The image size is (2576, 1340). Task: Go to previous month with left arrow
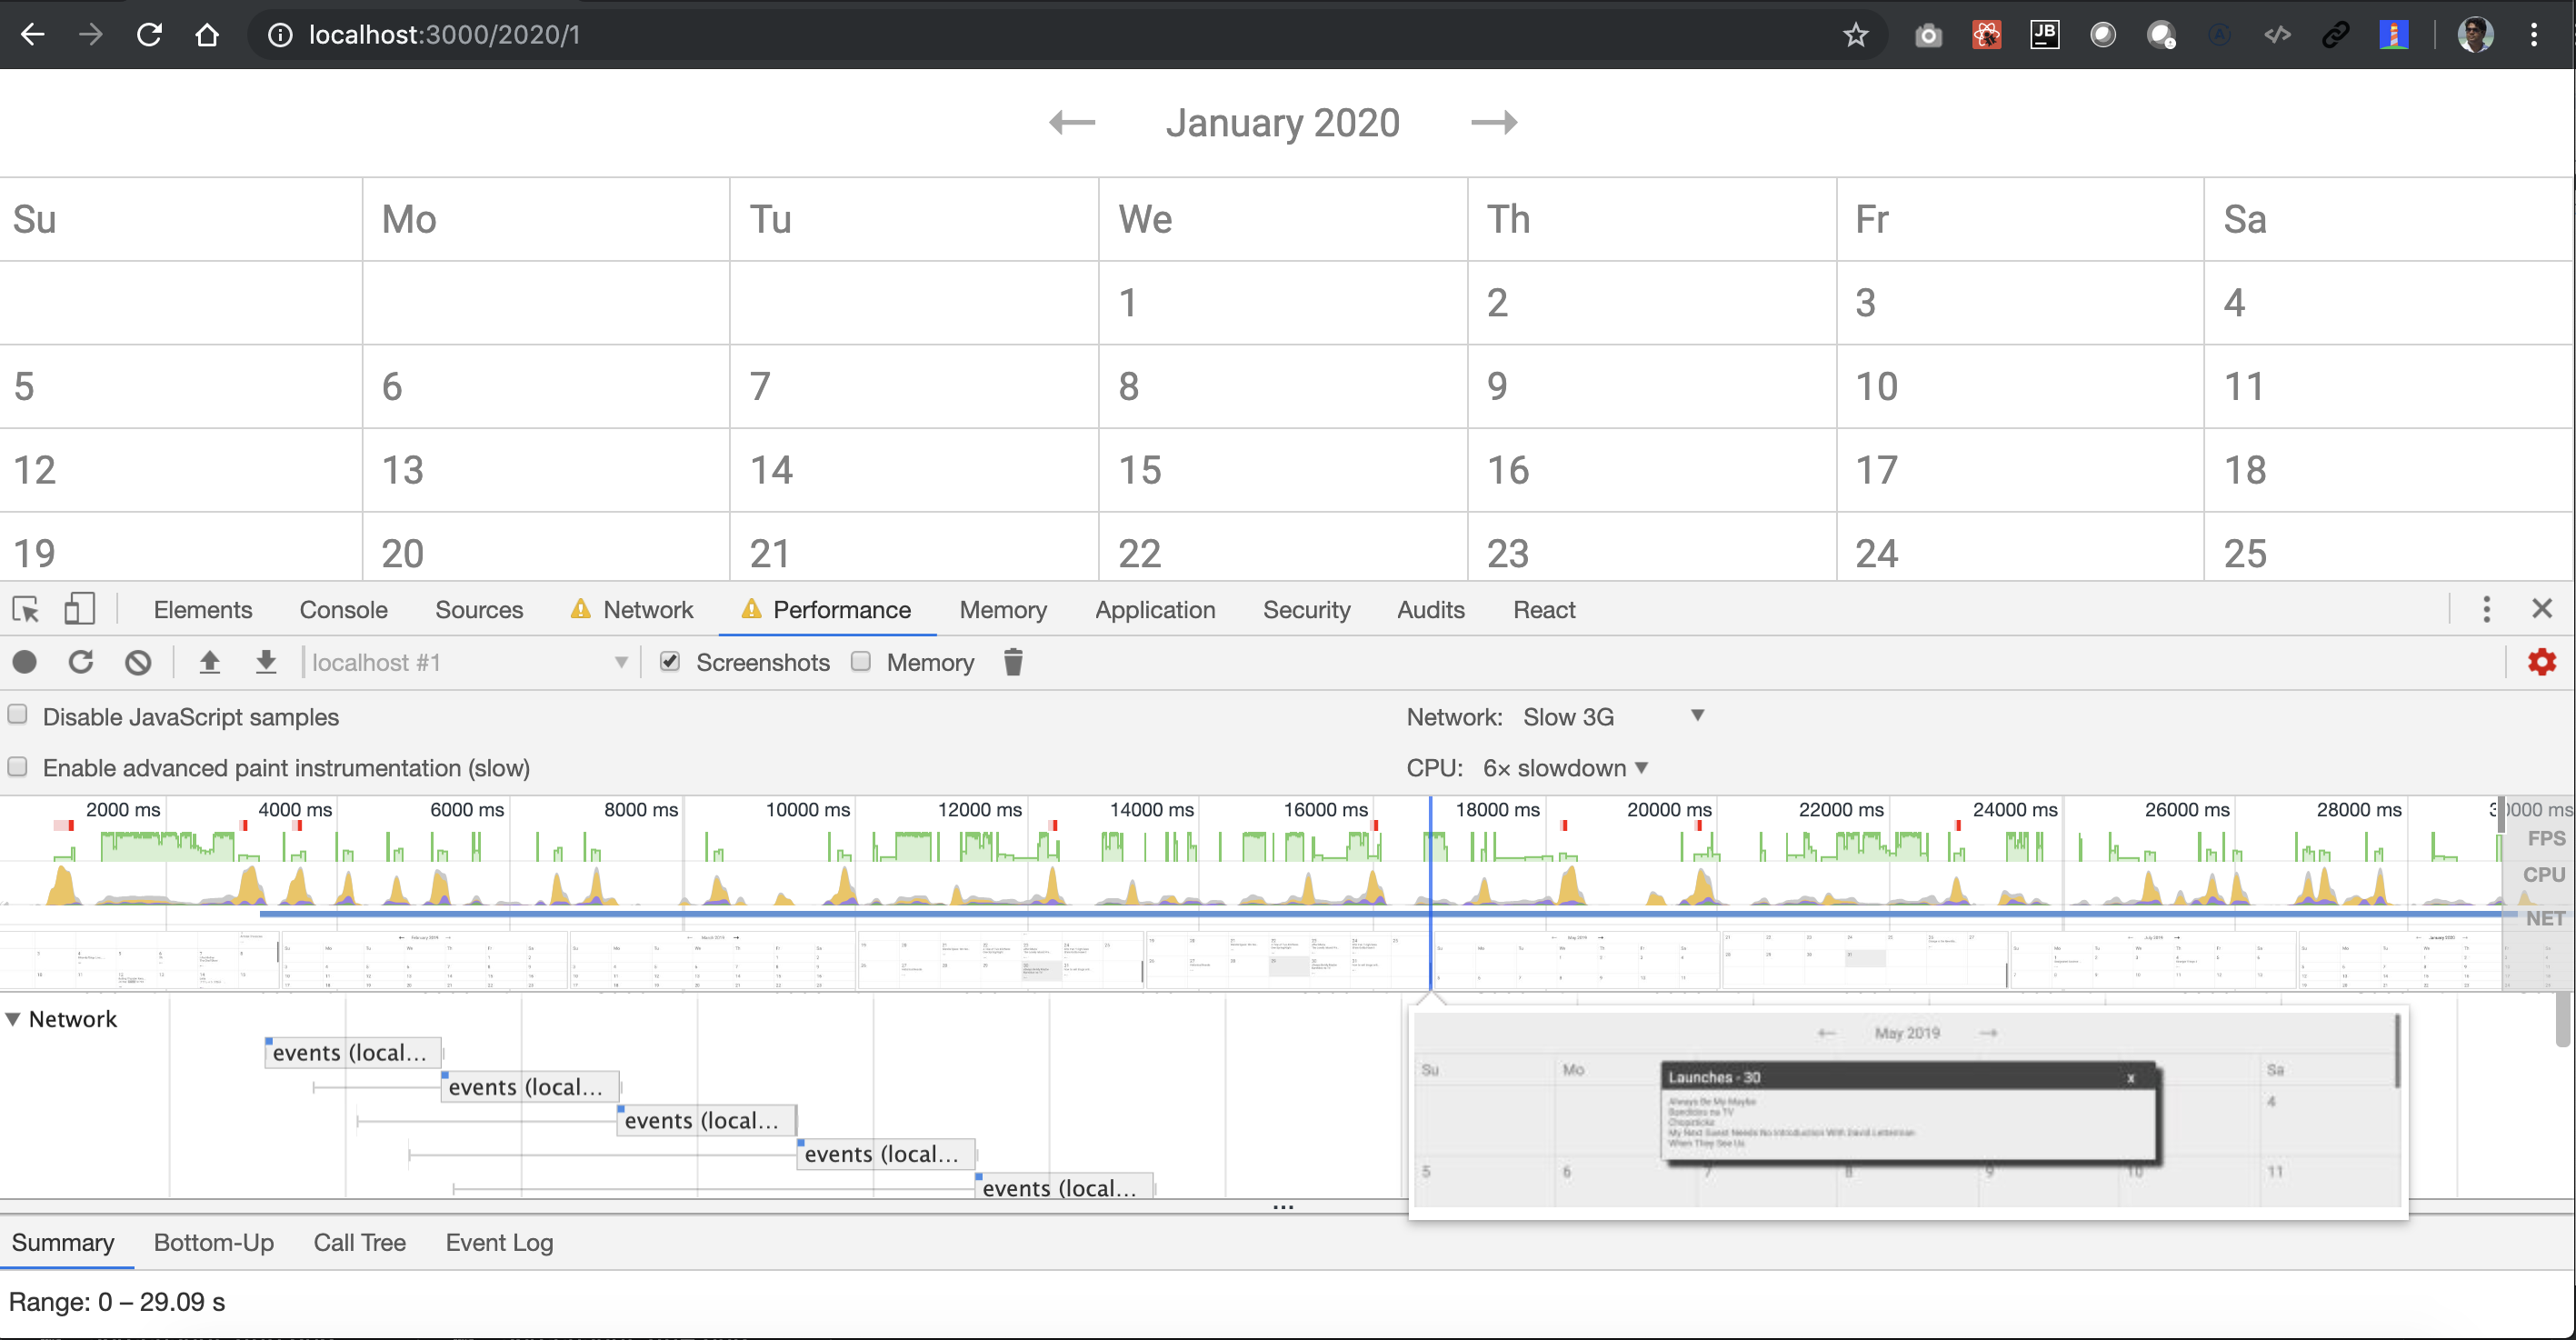coord(1071,123)
